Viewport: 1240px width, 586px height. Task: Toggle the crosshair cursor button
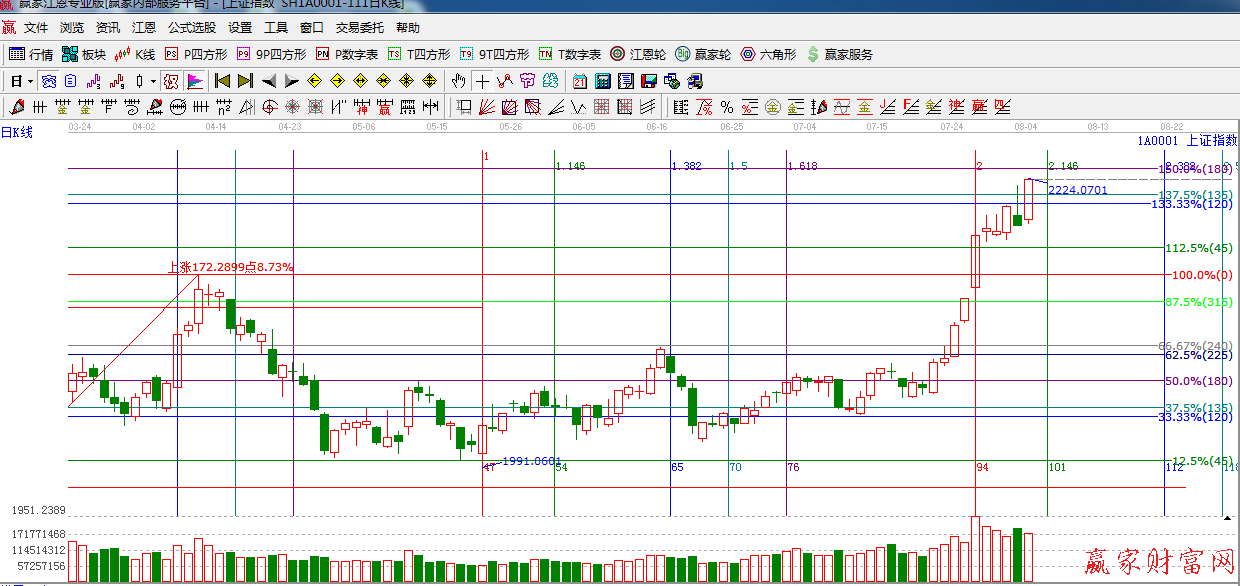coord(482,81)
